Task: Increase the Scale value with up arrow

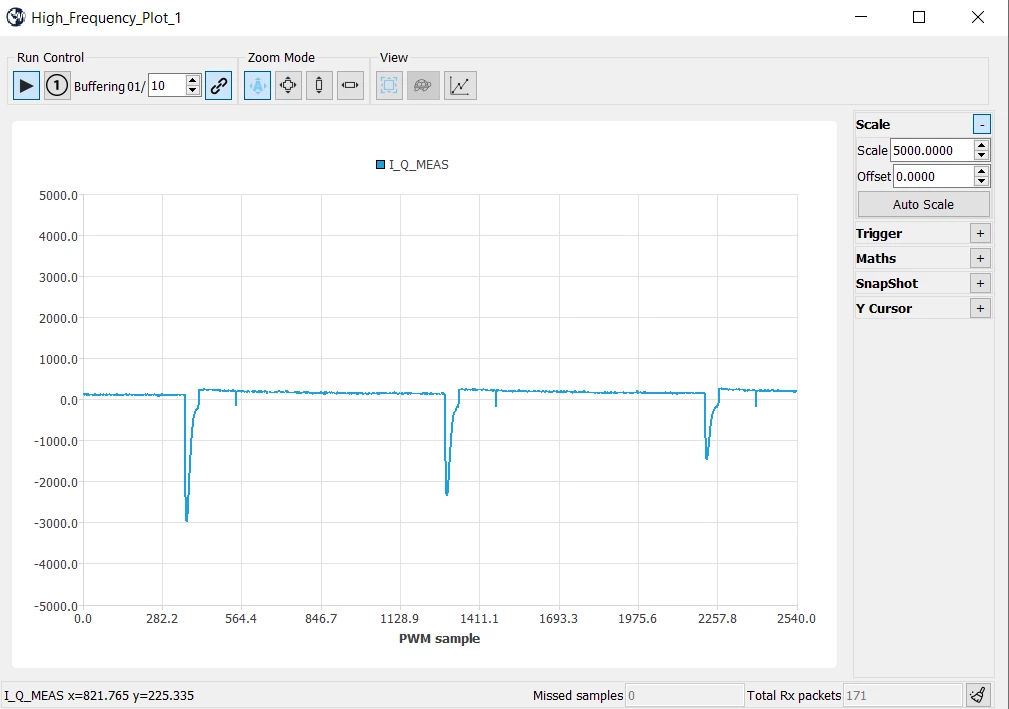Action: click(981, 145)
